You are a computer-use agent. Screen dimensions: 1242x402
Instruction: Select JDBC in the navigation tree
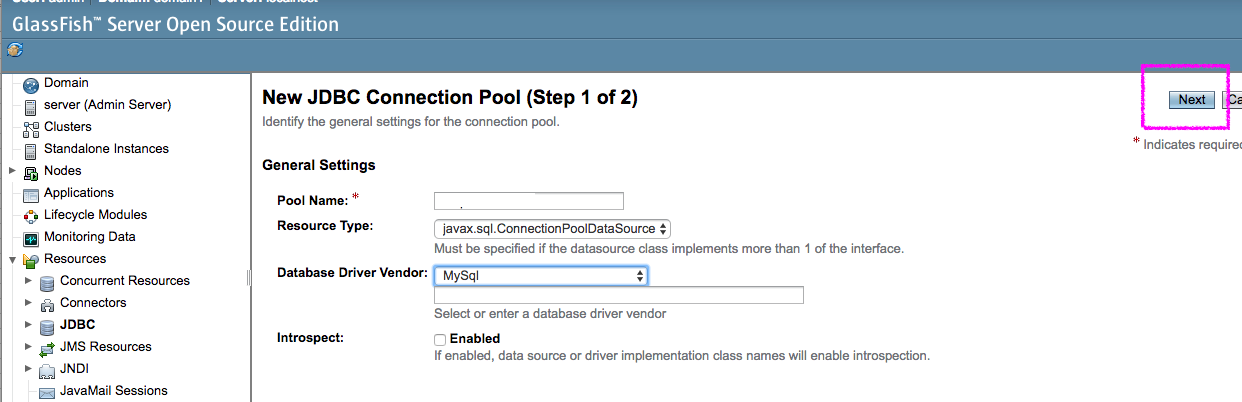click(x=78, y=325)
